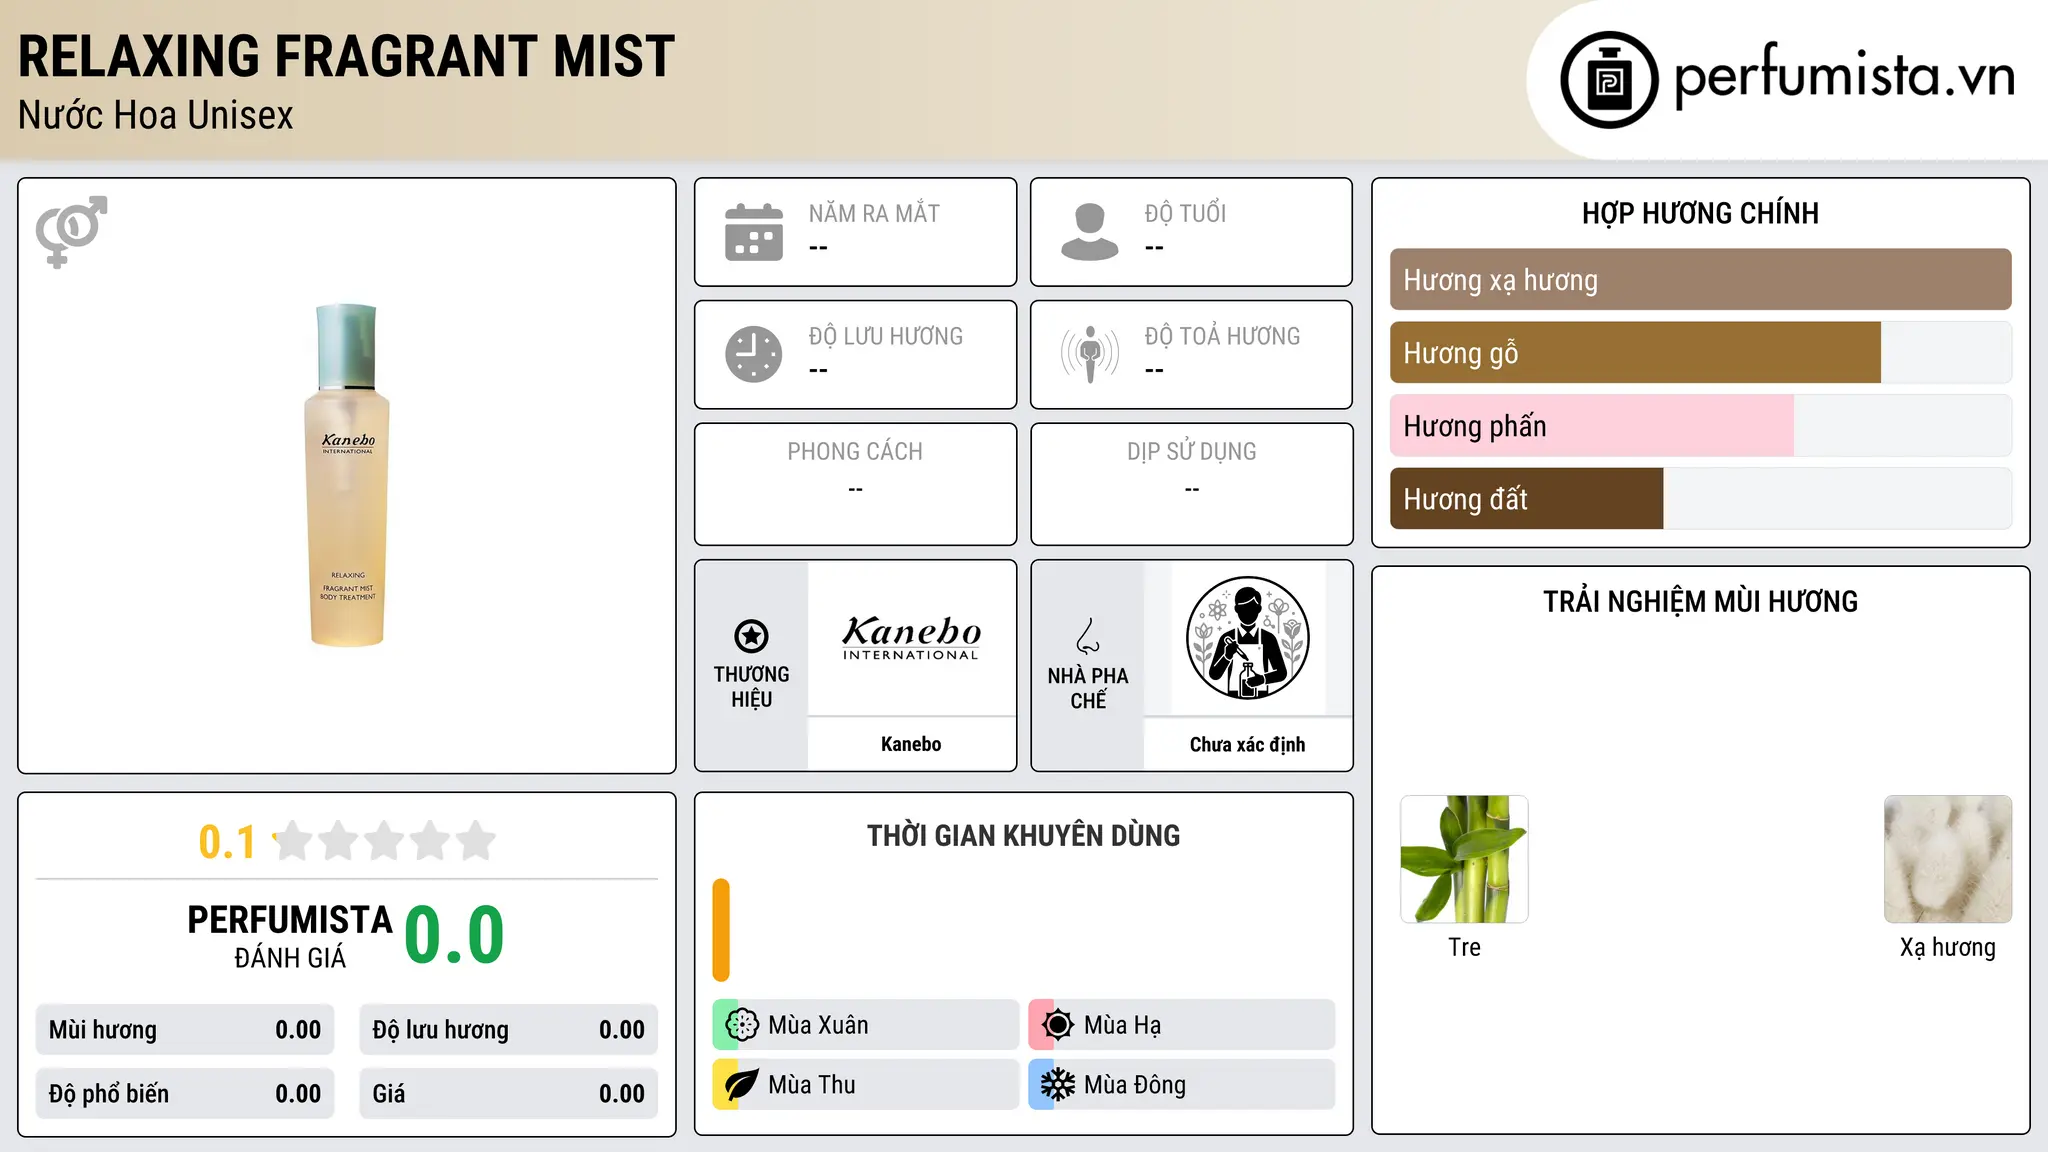2048x1152 pixels.
Task: Click the ĐỘ TOẢ HƯƠNG label
Action: tap(1222, 336)
